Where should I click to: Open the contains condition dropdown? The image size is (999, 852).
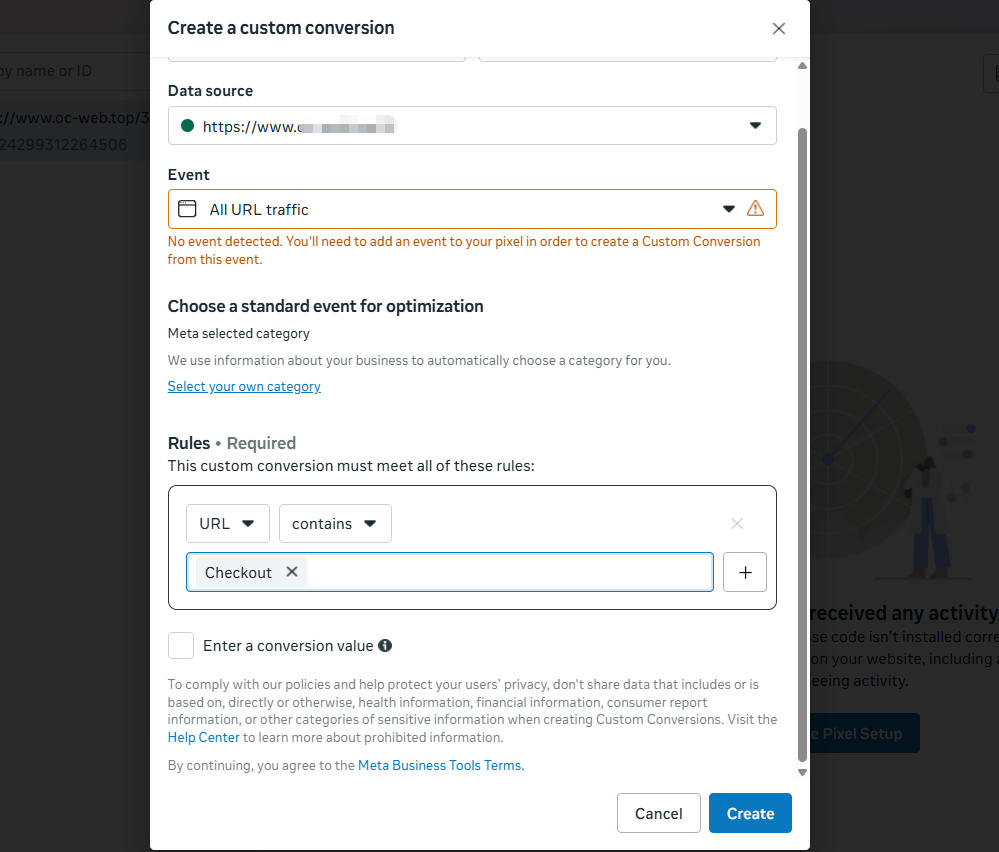334,523
